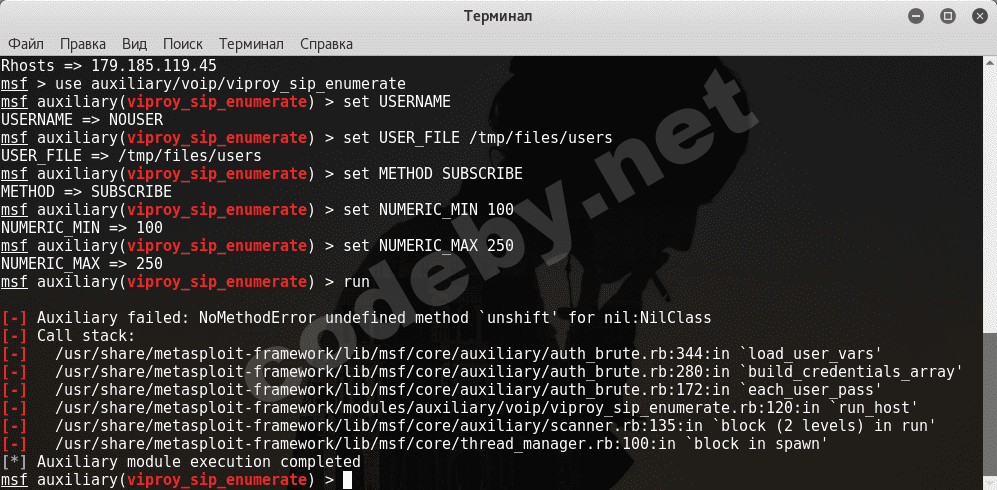Image resolution: width=997 pixels, height=490 pixels.
Task: Click the 'Auxiliary failed: NoMethodError' error line
Action: point(356,317)
